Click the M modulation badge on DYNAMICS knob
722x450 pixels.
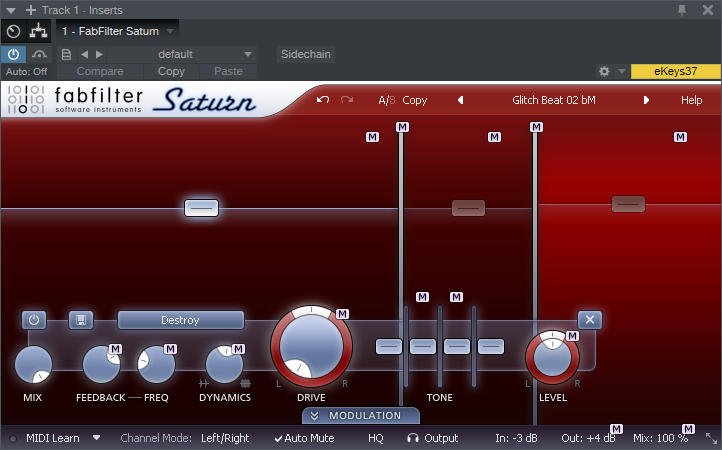tap(238, 349)
